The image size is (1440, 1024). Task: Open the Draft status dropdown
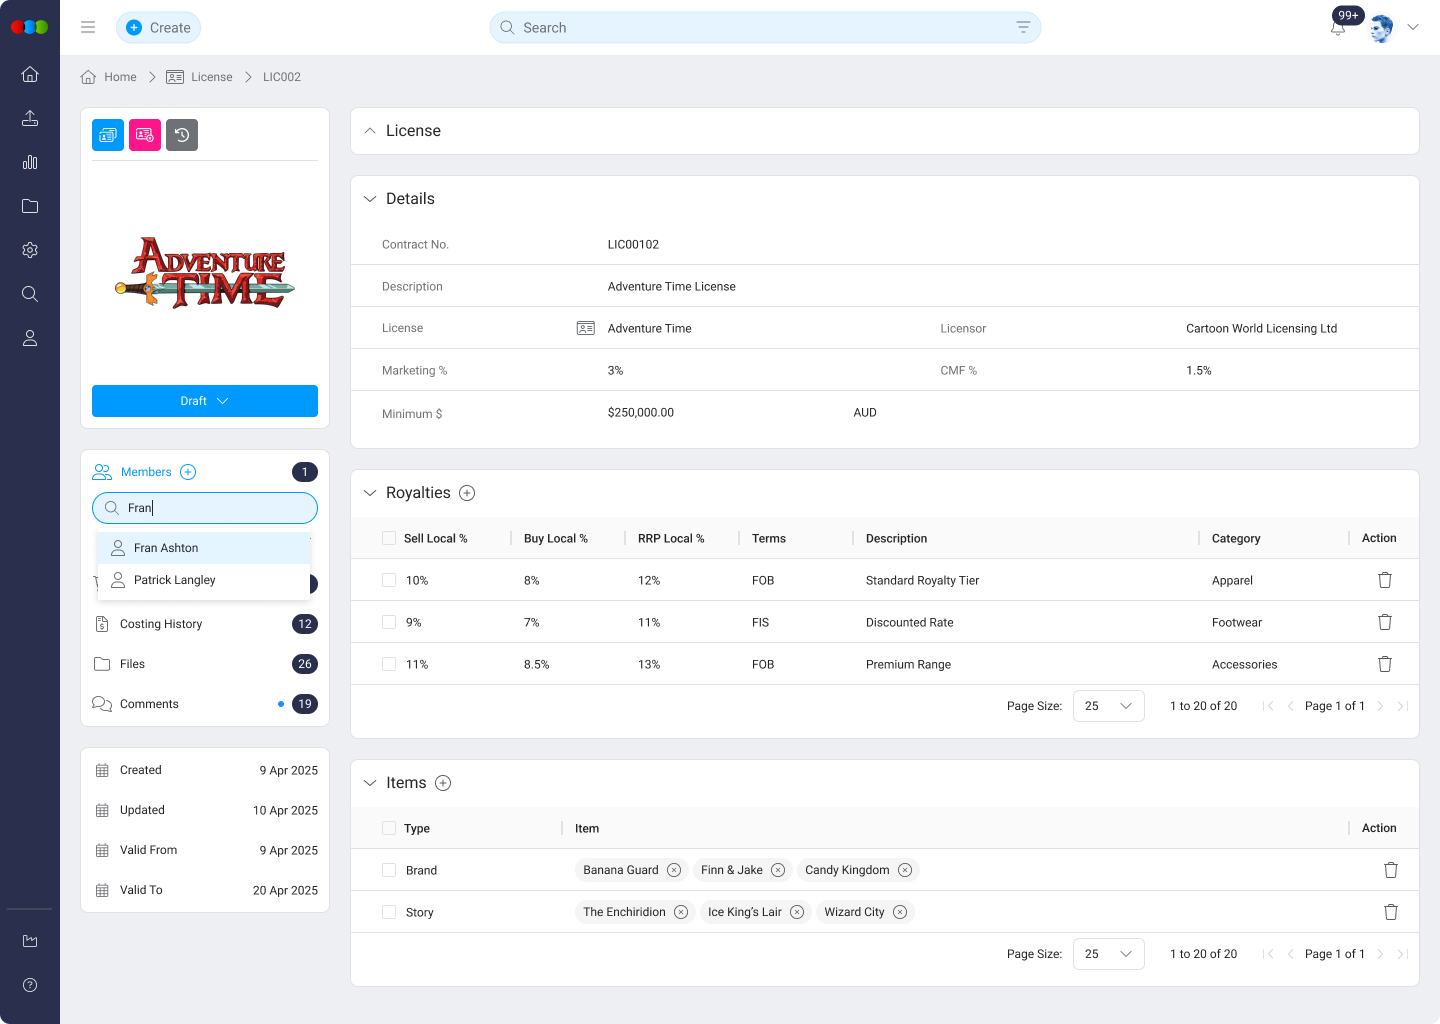click(205, 401)
